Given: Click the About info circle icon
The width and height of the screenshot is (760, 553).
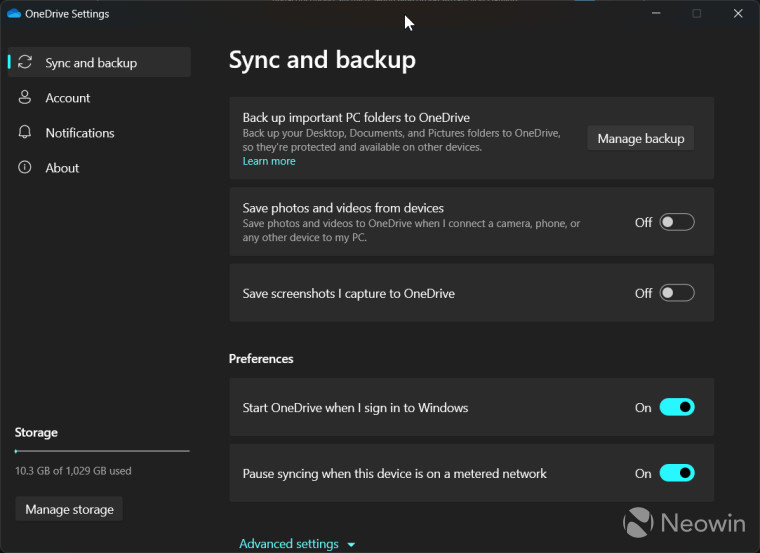Looking at the screenshot, I should [25, 168].
